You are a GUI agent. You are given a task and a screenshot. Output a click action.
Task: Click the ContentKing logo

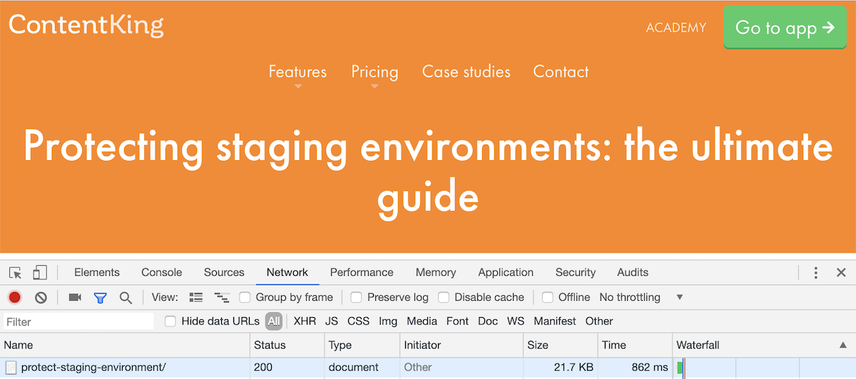(86, 25)
